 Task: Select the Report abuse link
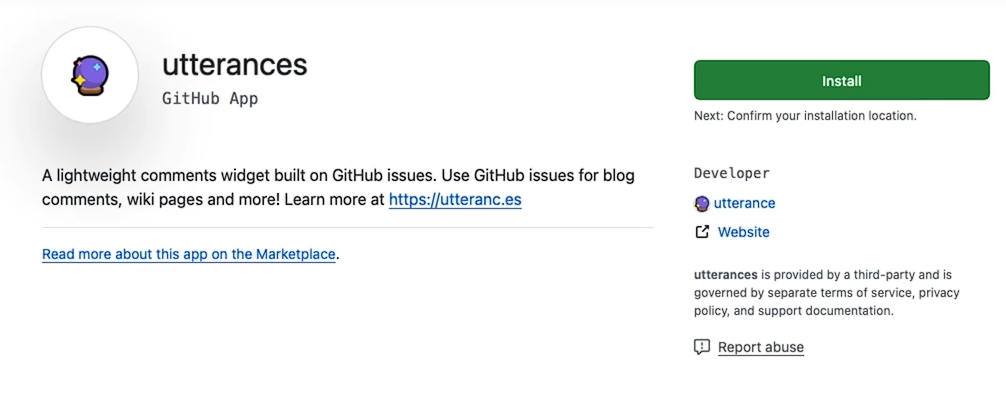tap(760, 347)
